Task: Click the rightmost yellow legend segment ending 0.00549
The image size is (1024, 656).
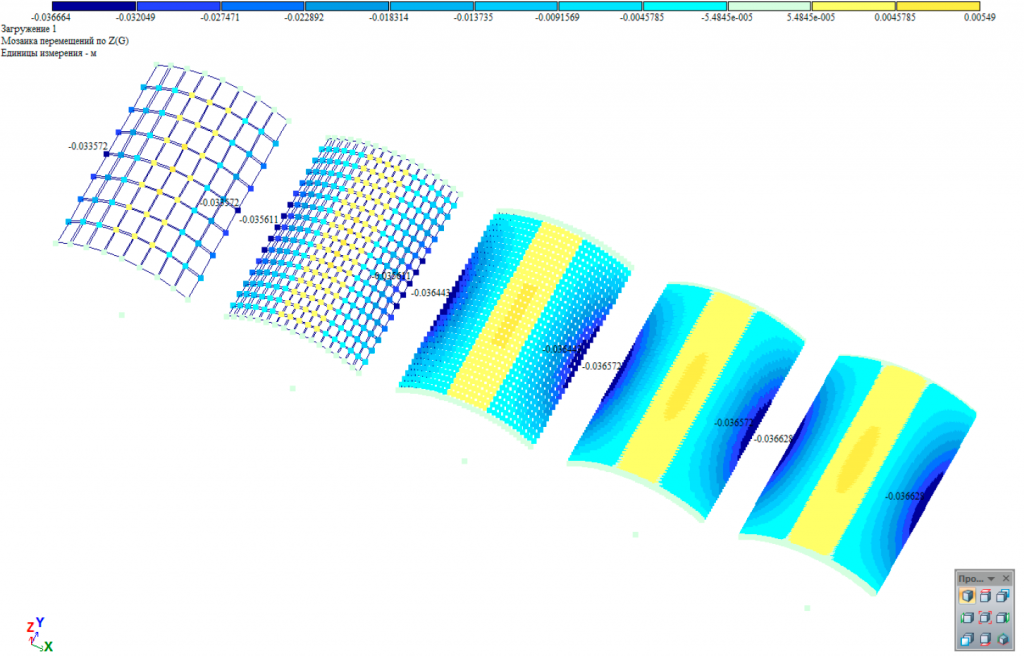Action: pos(937,6)
